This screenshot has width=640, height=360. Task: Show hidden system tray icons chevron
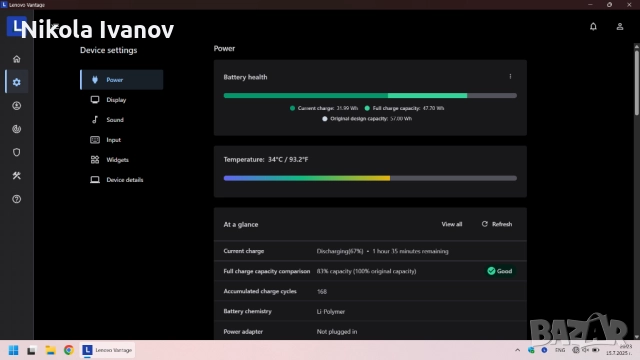518,350
